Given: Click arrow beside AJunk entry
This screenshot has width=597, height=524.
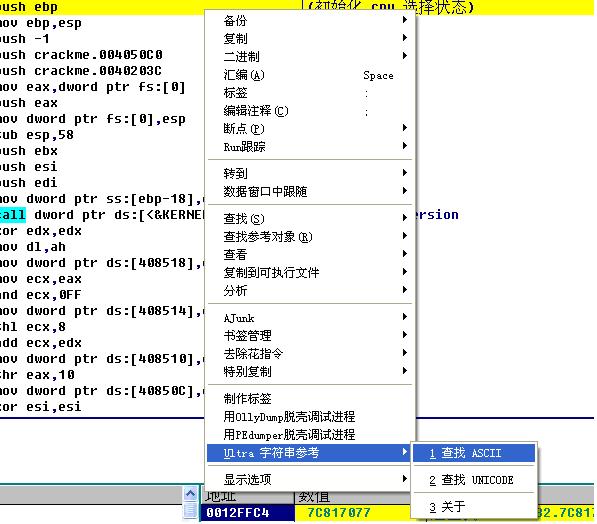Looking at the screenshot, I should tap(405, 317).
